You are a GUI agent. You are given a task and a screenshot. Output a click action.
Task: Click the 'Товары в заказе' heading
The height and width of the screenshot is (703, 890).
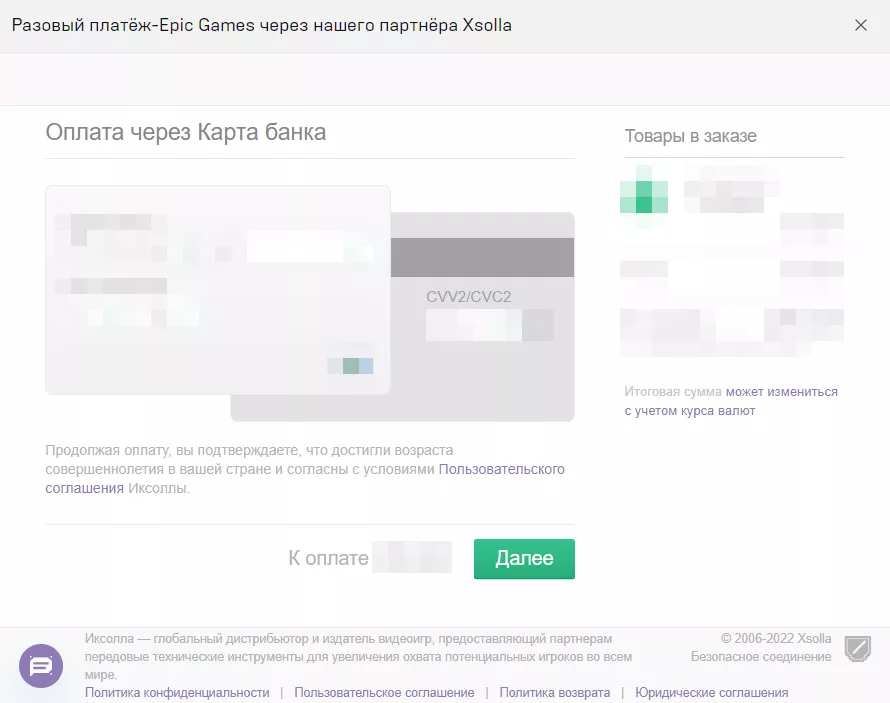pyautogui.click(x=690, y=136)
